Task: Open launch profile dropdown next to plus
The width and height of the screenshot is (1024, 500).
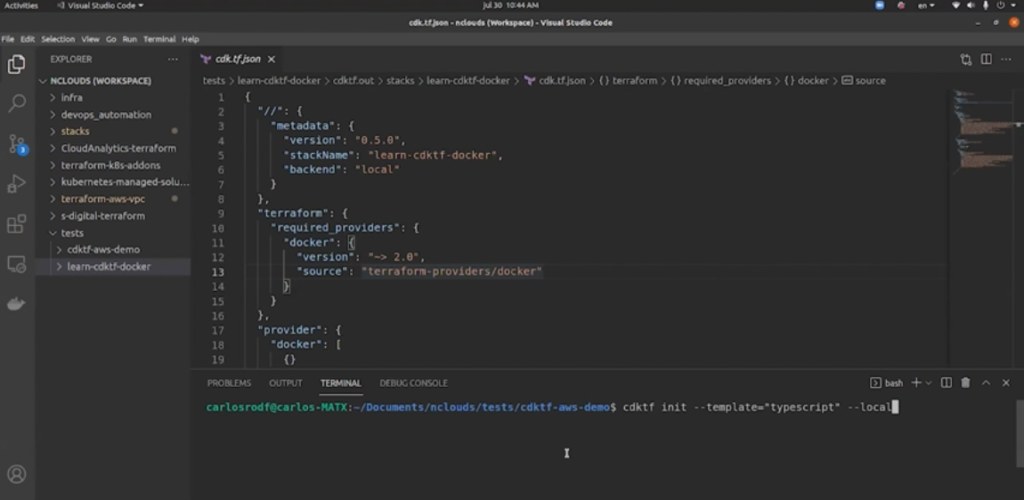Action: tap(928, 383)
